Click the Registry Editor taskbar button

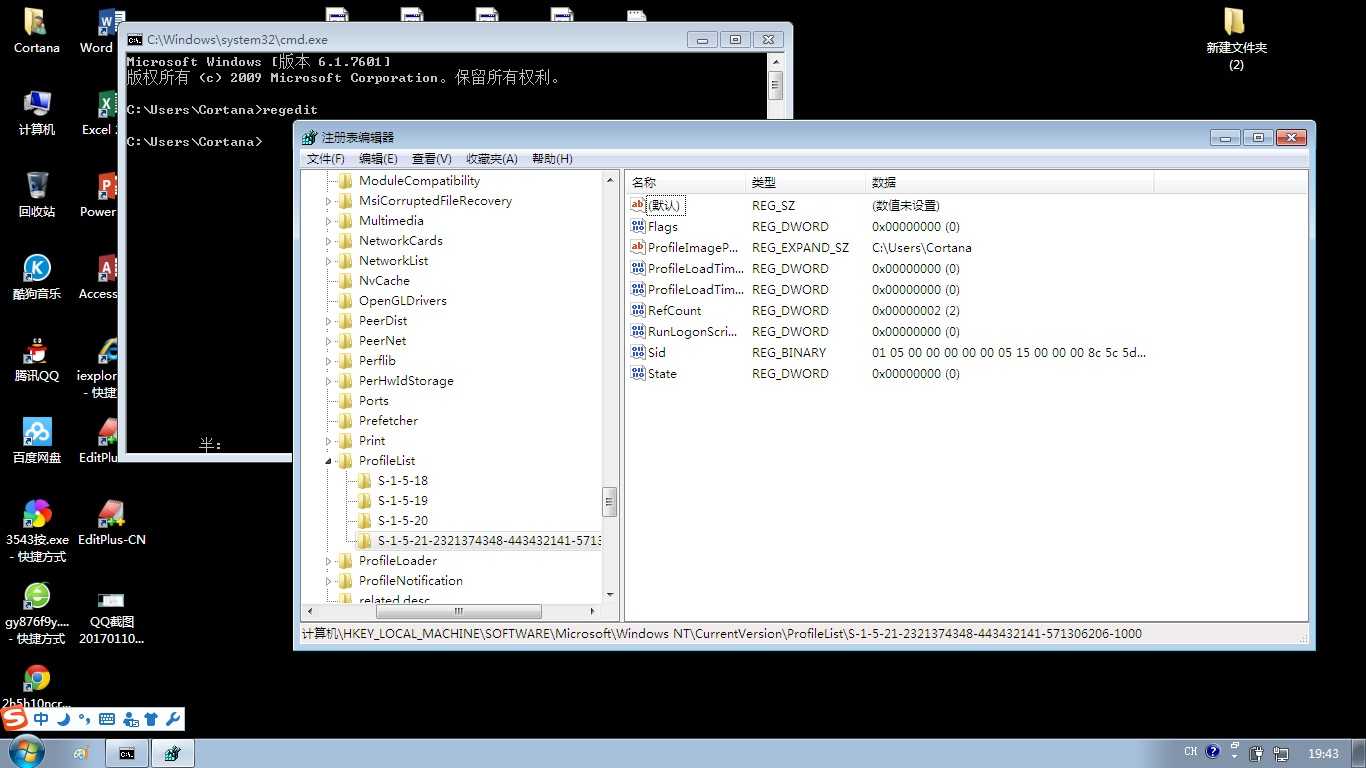click(x=173, y=753)
